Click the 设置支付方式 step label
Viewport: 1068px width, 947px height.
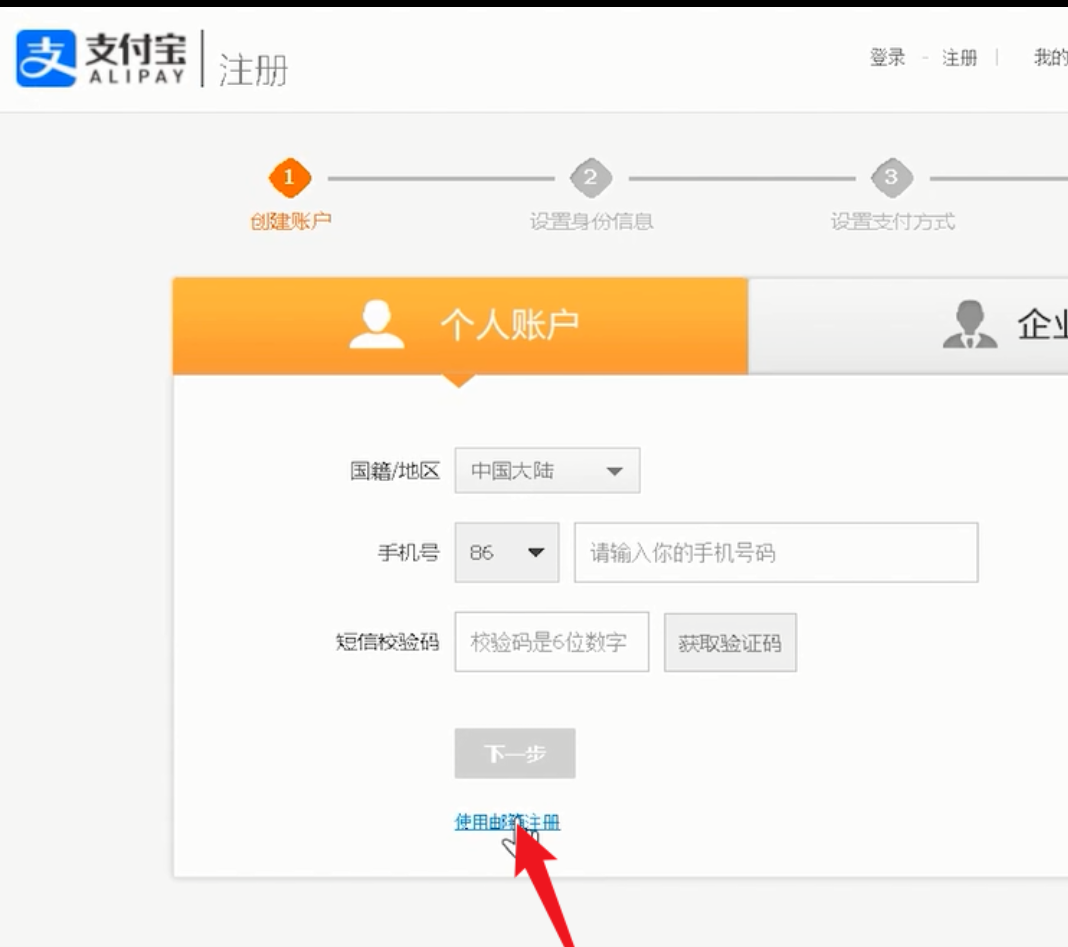(x=892, y=221)
